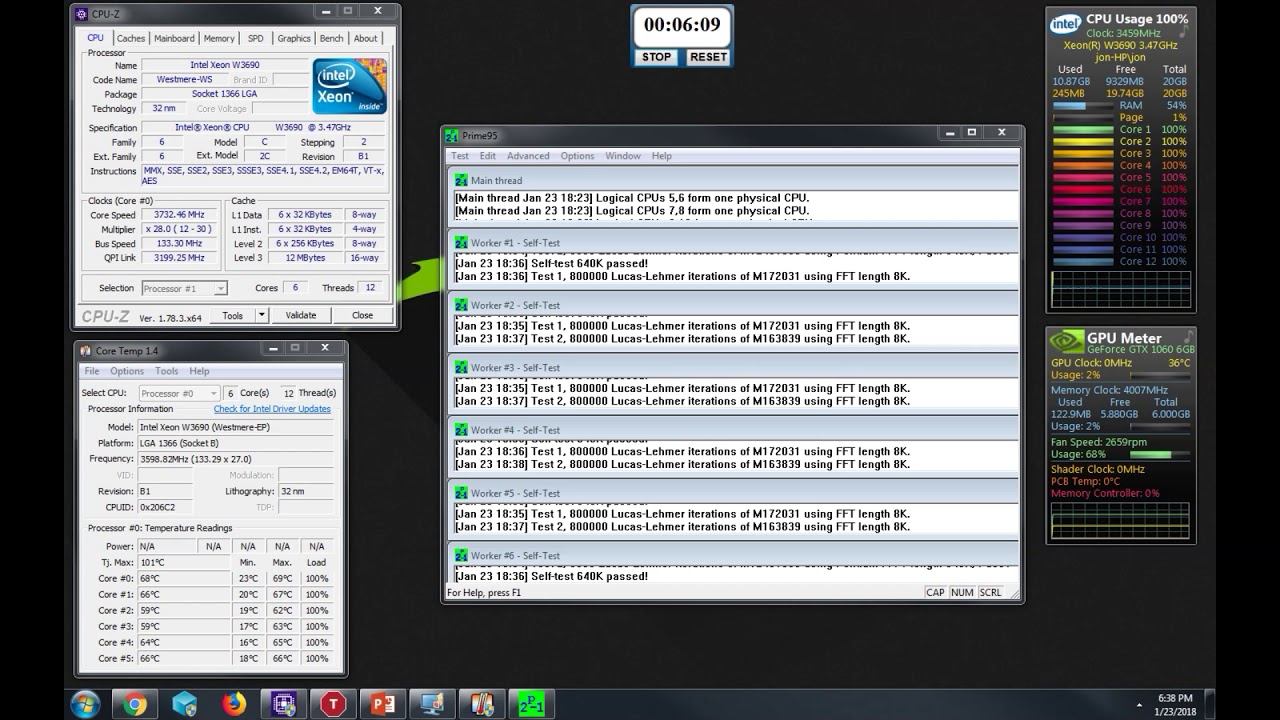Click the Intel logo in CPU Usage gadget
Image resolution: width=1280 pixels, height=720 pixels.
[1066, 22]
